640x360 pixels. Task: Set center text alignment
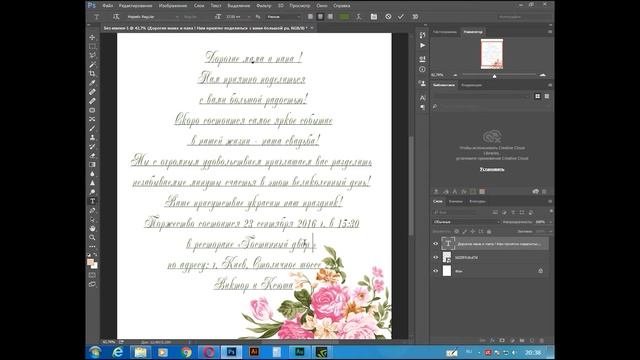click(x=320, y=17)
